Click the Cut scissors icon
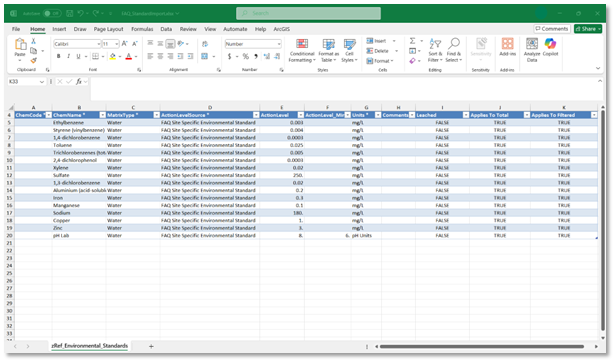 click(33, 41)
